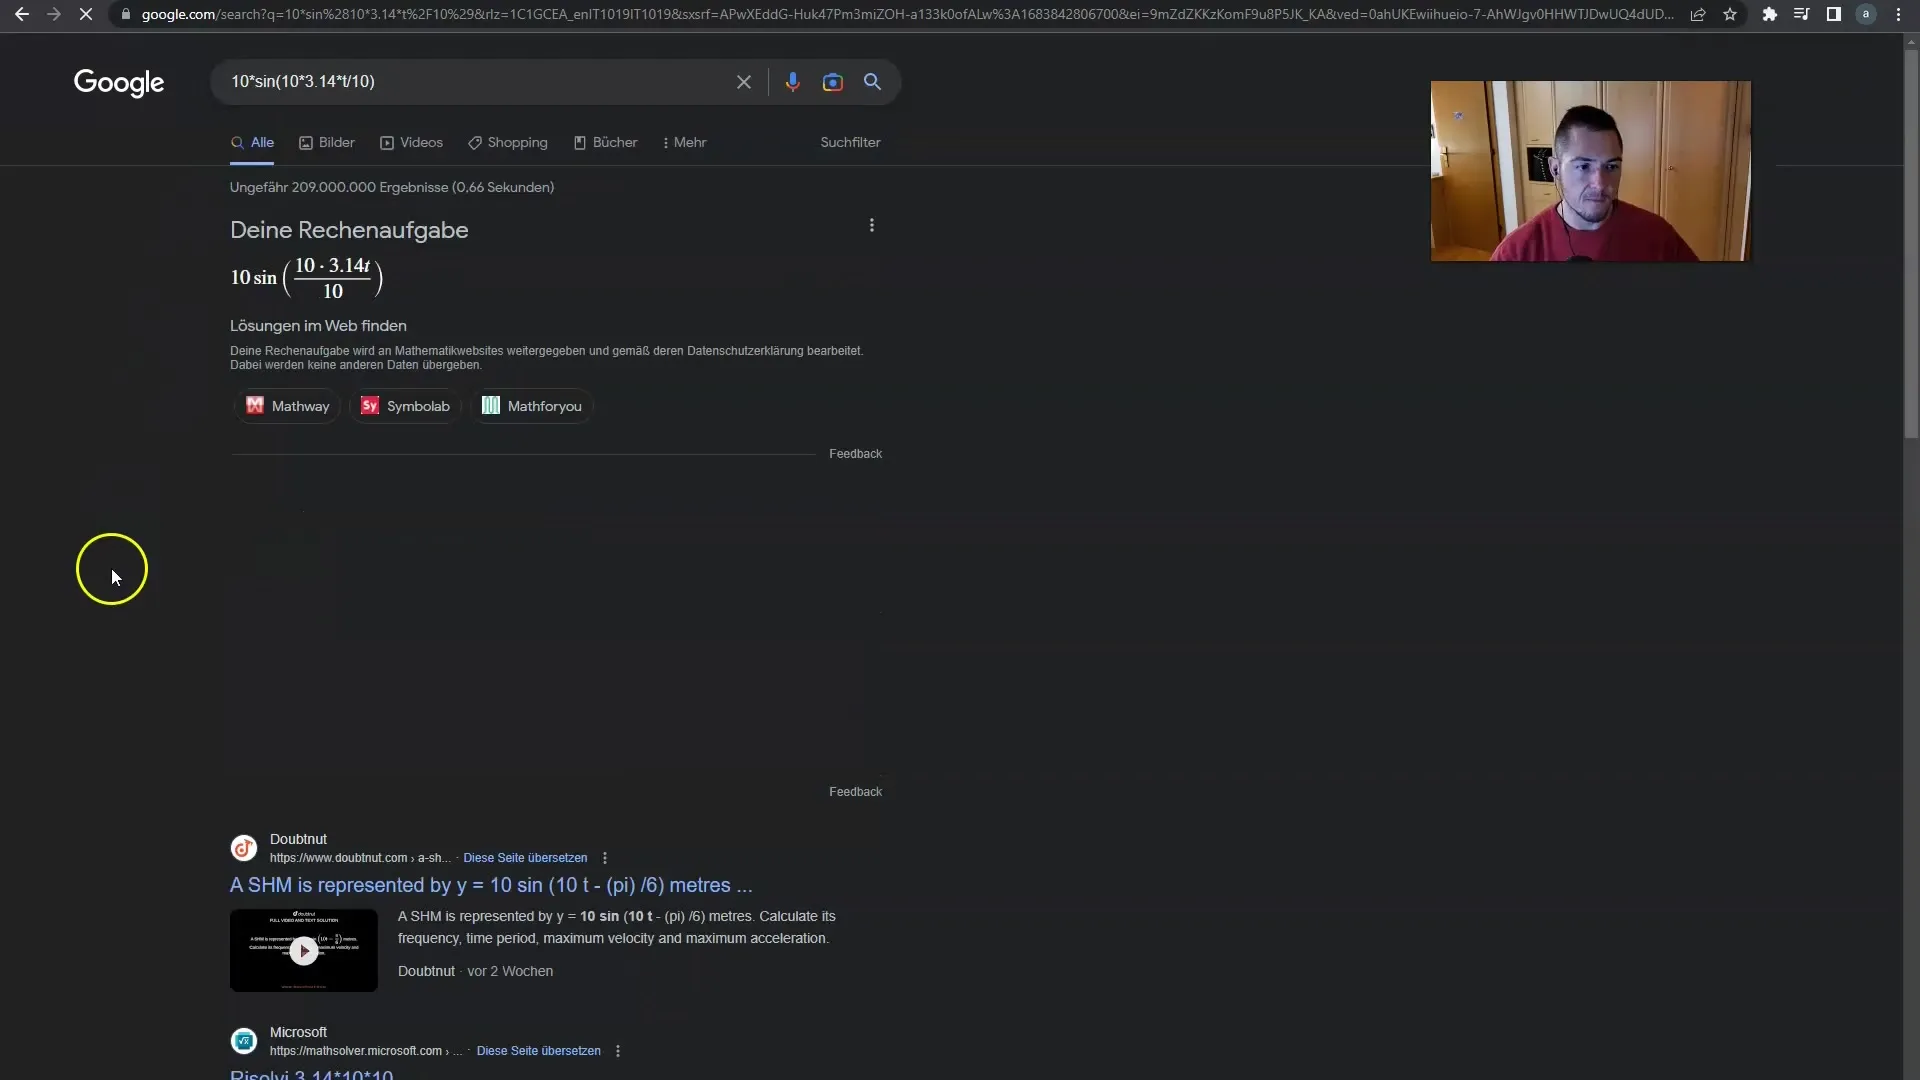
Task: Switch to the Shopping tab
Action: pyautogui.click(x=508, y=143)
